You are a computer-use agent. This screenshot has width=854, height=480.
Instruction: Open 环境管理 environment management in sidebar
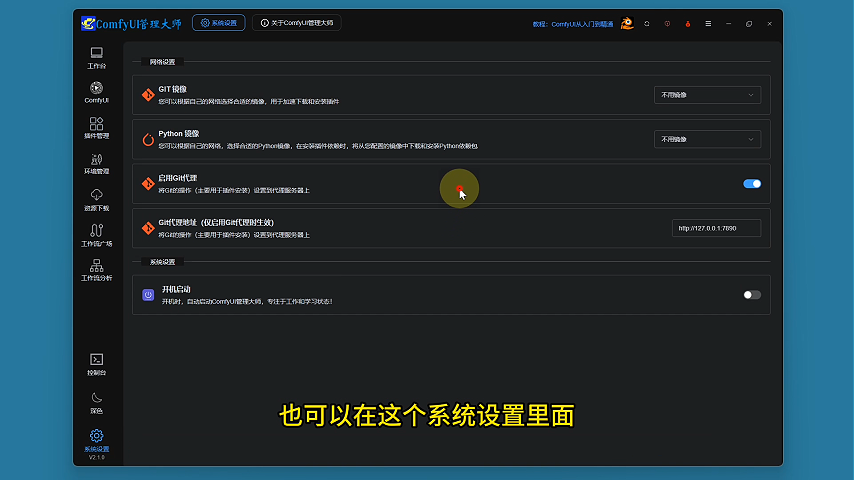coord(96,163)
